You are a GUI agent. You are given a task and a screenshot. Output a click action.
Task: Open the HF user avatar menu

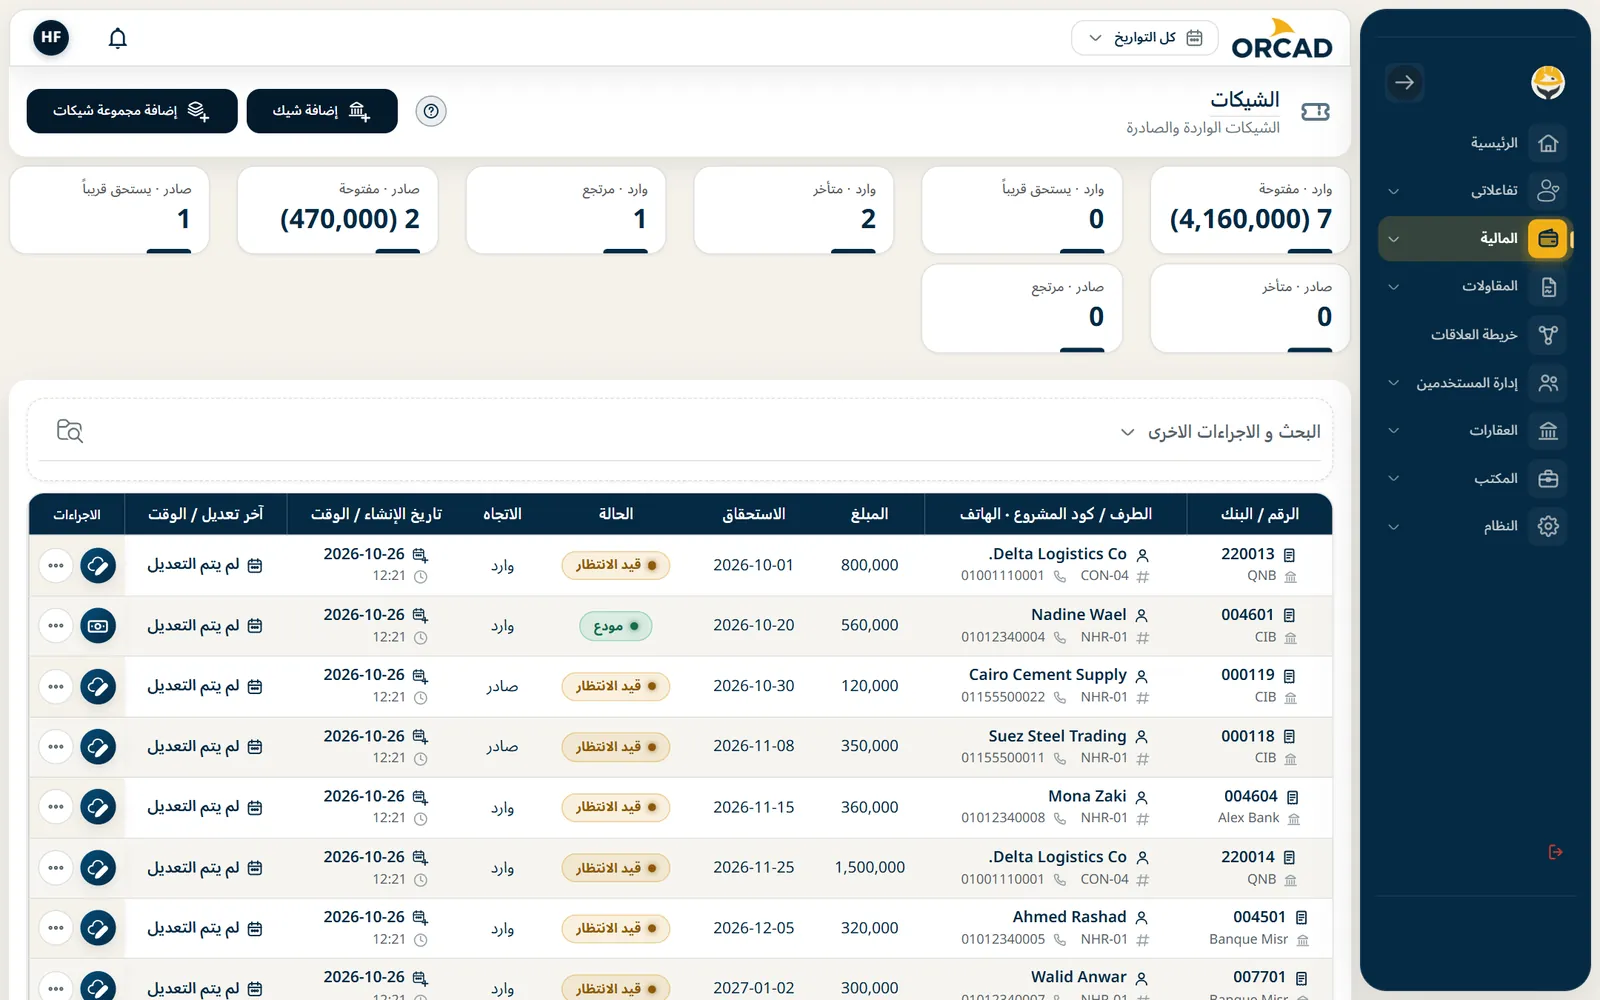click(x=51, y=38)
